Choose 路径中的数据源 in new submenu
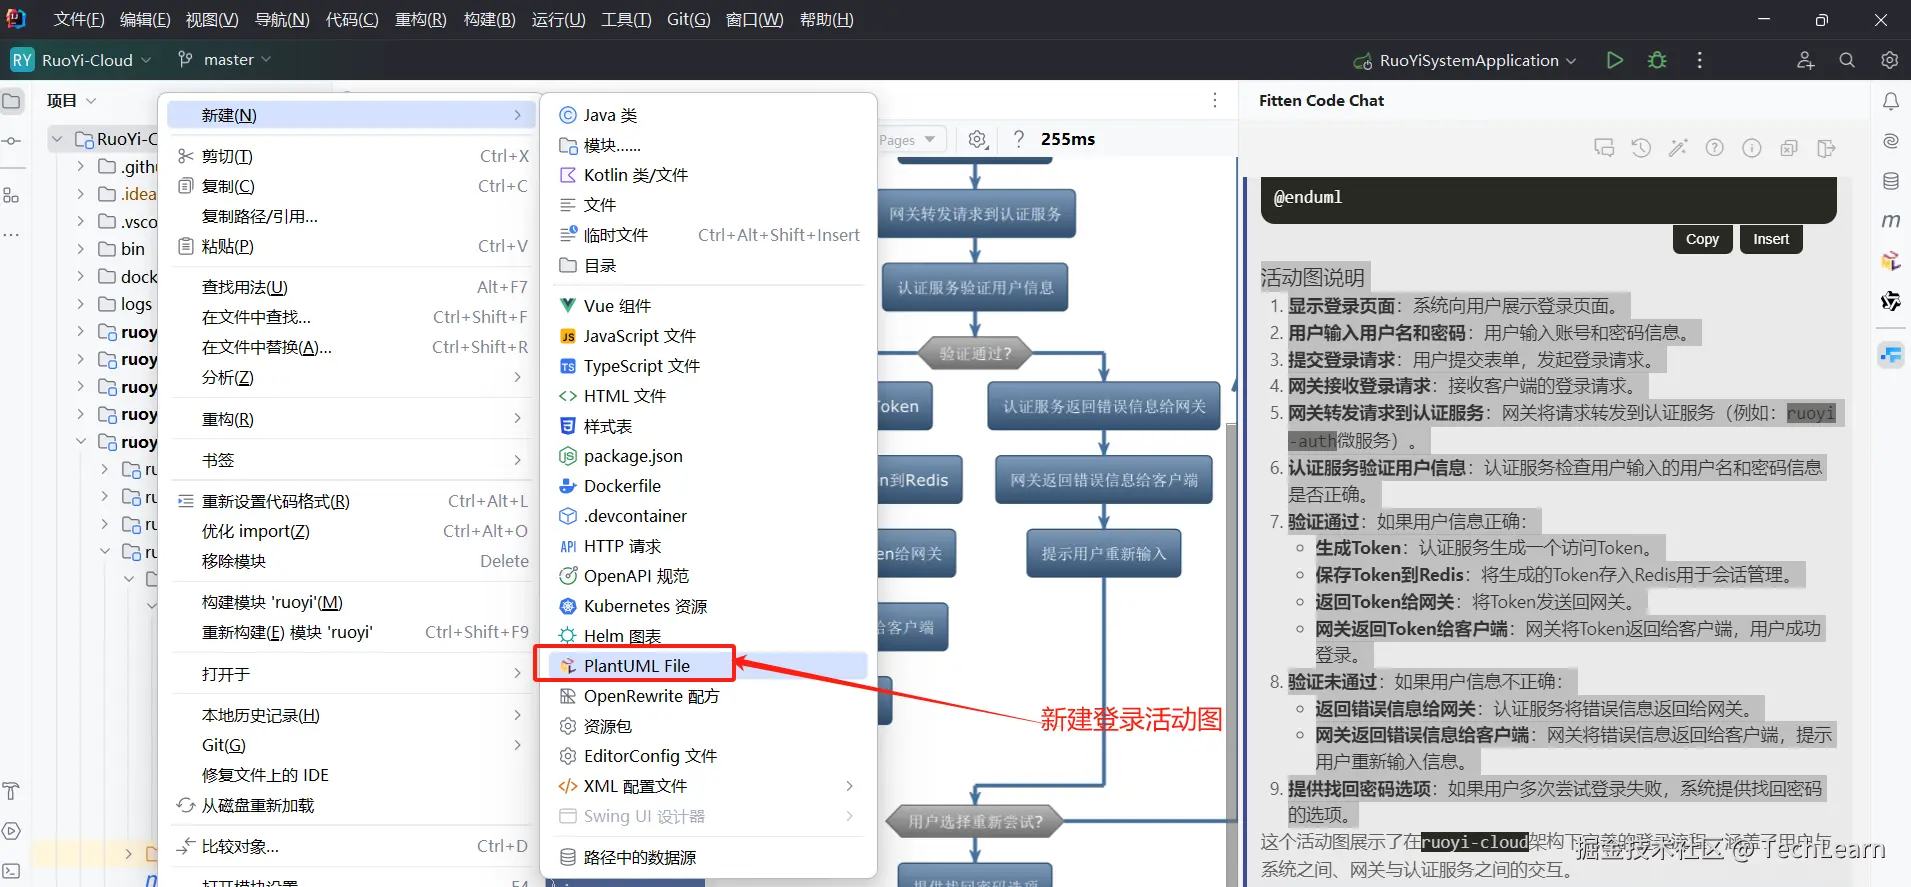1911x887 pixels. tap(707, 857)
